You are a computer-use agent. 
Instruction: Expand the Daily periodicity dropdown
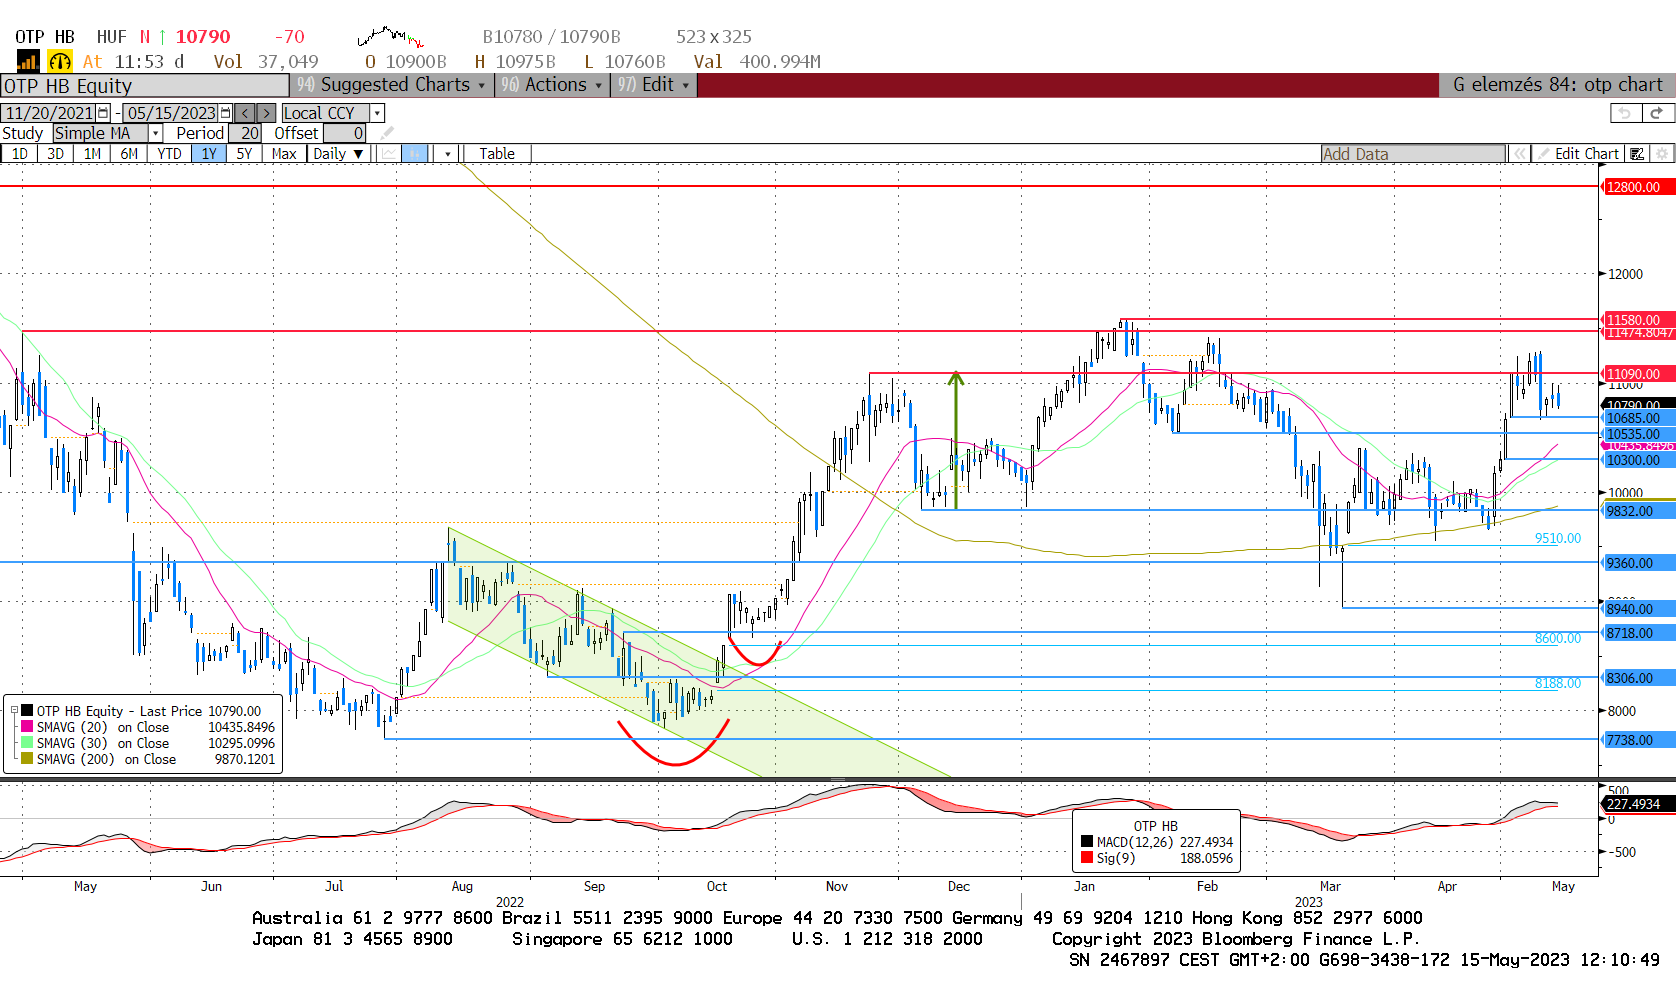point(337,154)
